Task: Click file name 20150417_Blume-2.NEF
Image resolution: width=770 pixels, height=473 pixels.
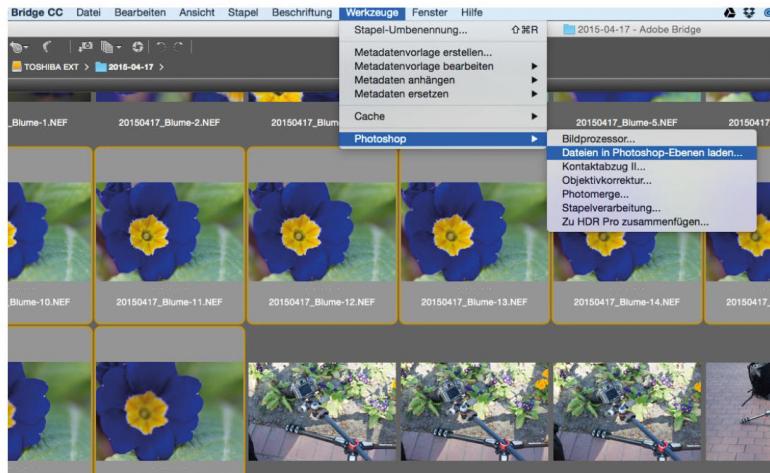Action: (169, 122)
